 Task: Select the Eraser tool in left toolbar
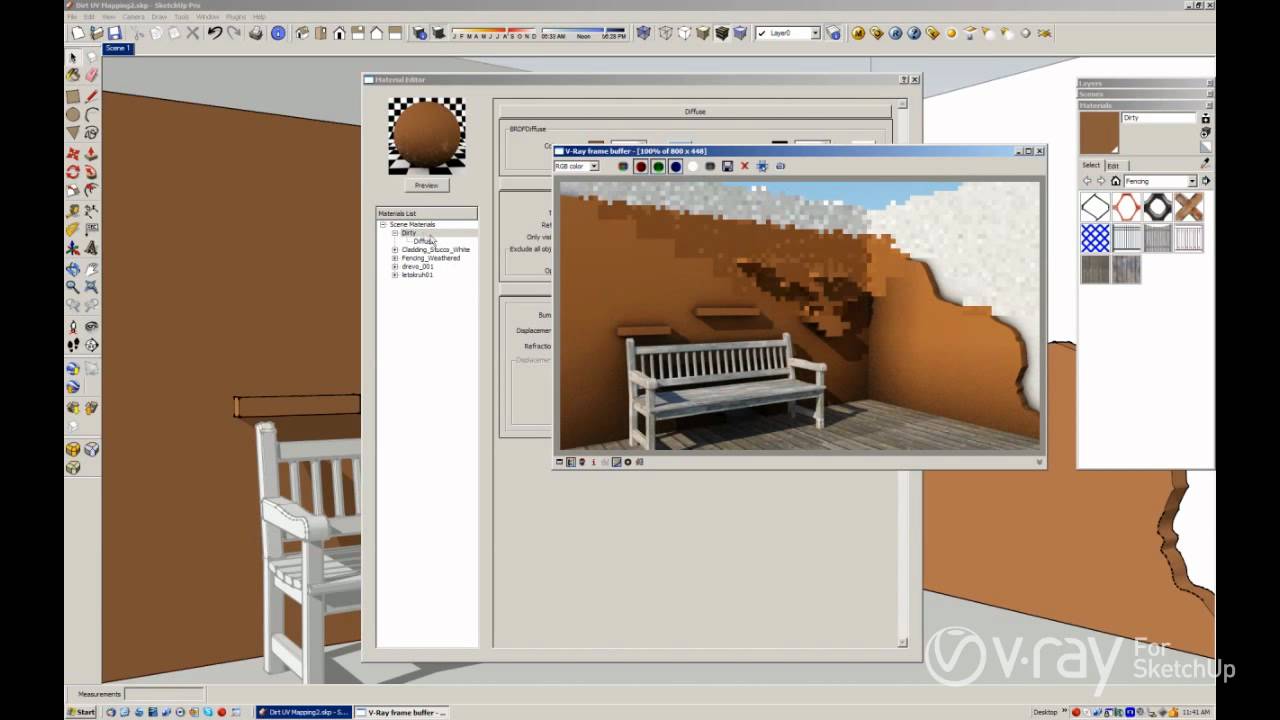[x=91, y=74]
